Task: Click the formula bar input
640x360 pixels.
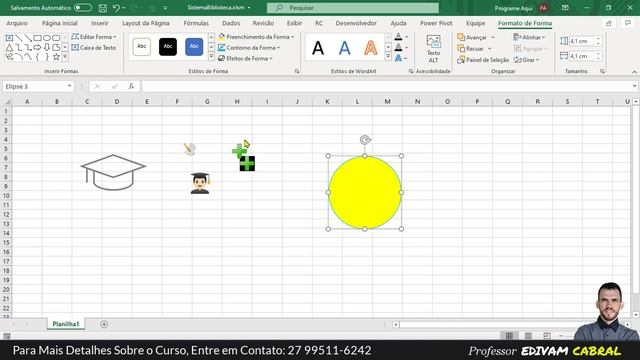Action: (386, 86)
